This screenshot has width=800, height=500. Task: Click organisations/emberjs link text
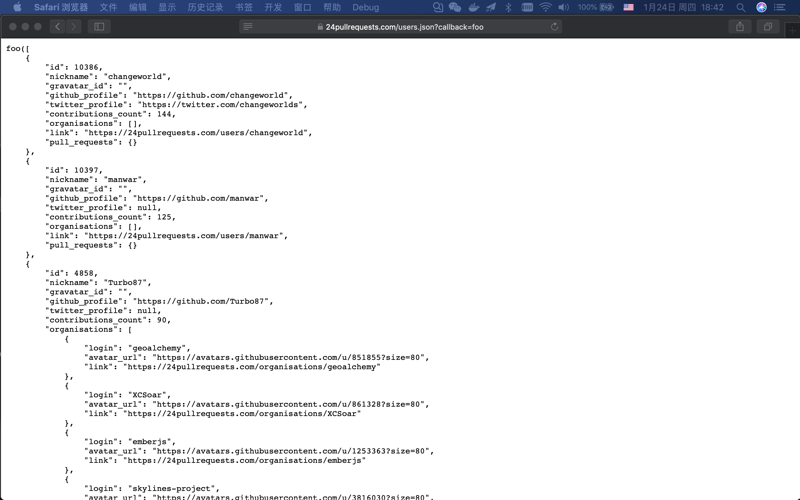pyautogui.click(x=244, y=461)
